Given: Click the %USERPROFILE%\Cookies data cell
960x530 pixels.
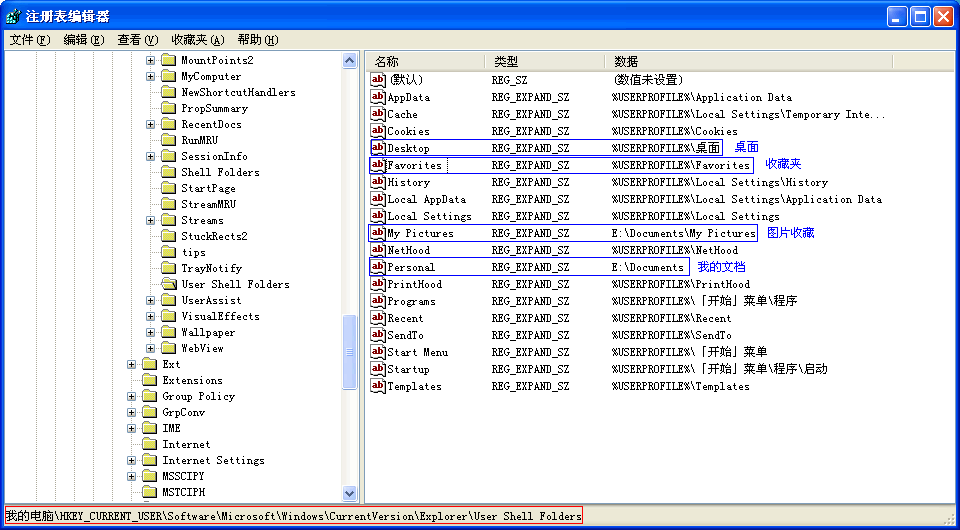Looking at the screenshot, I should 674,131.
